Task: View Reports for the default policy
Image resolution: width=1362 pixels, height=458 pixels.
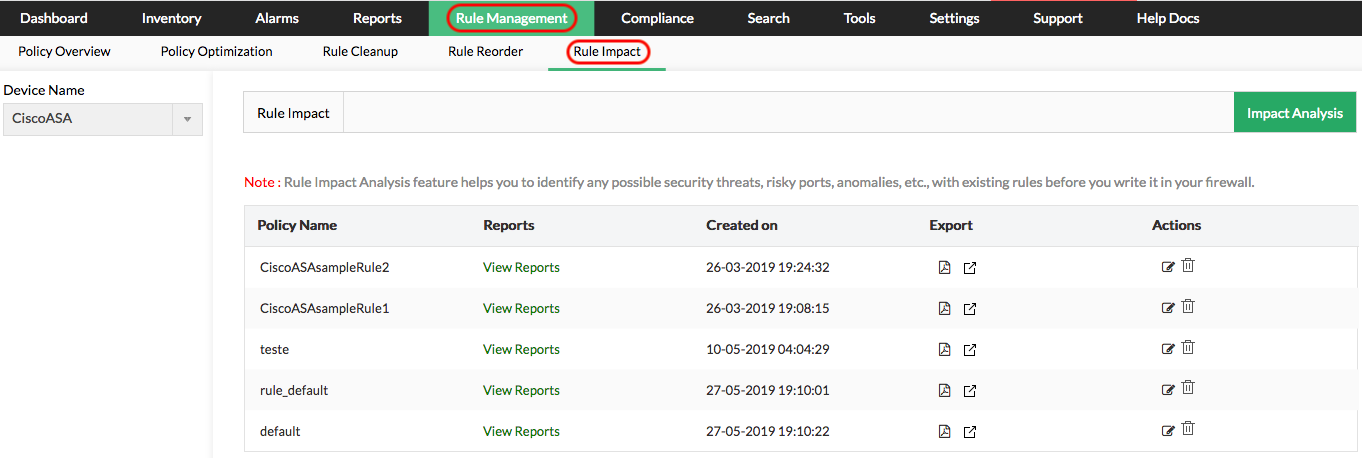Action: tap(521, 432)
